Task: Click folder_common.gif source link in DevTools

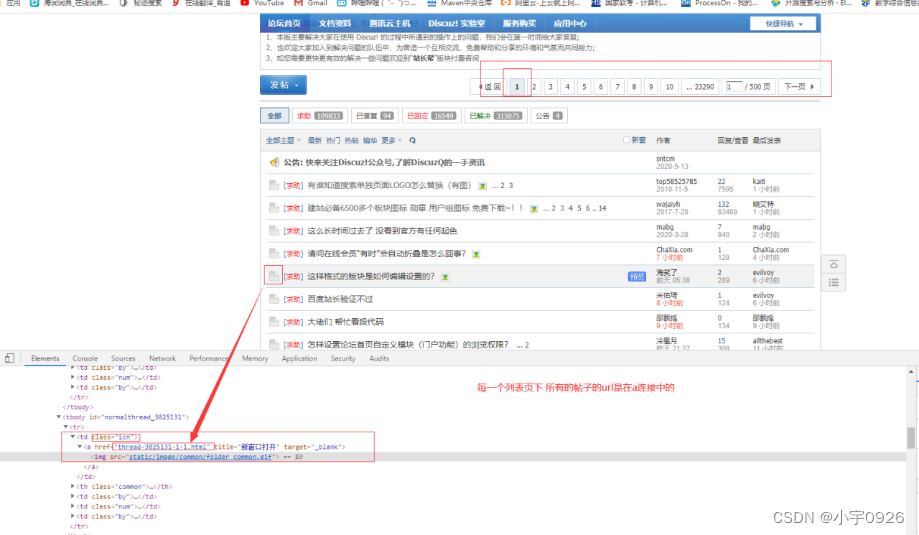Action: (x=200, y=457)
